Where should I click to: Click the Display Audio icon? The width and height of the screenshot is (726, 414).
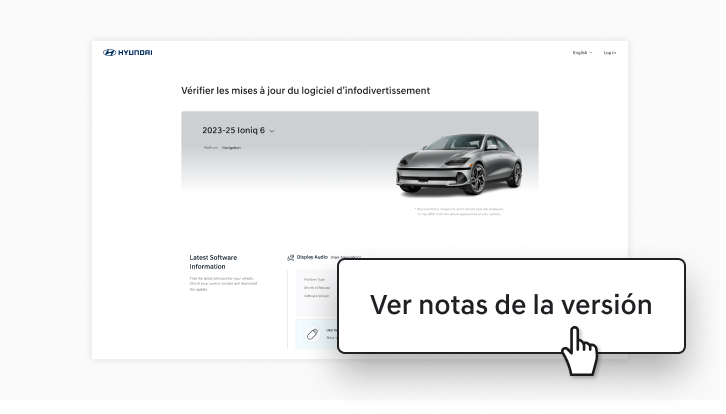(x=290, y=257)
